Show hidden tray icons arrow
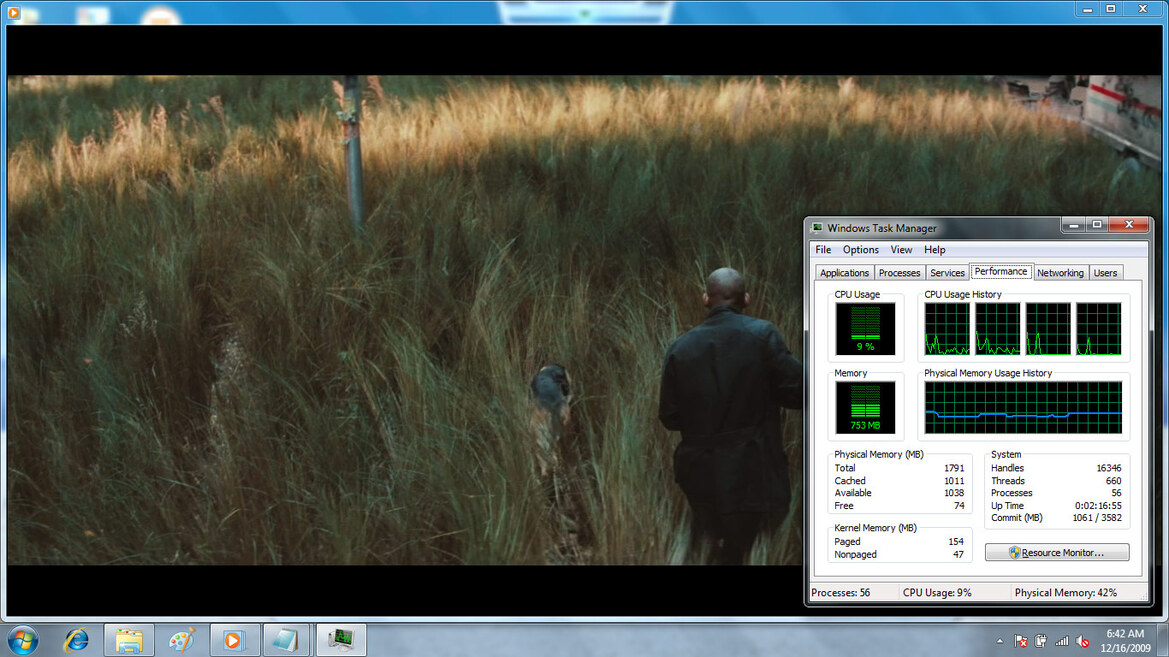The width and height of the screenshot is (1169, 657). [x=1000, y=641]
